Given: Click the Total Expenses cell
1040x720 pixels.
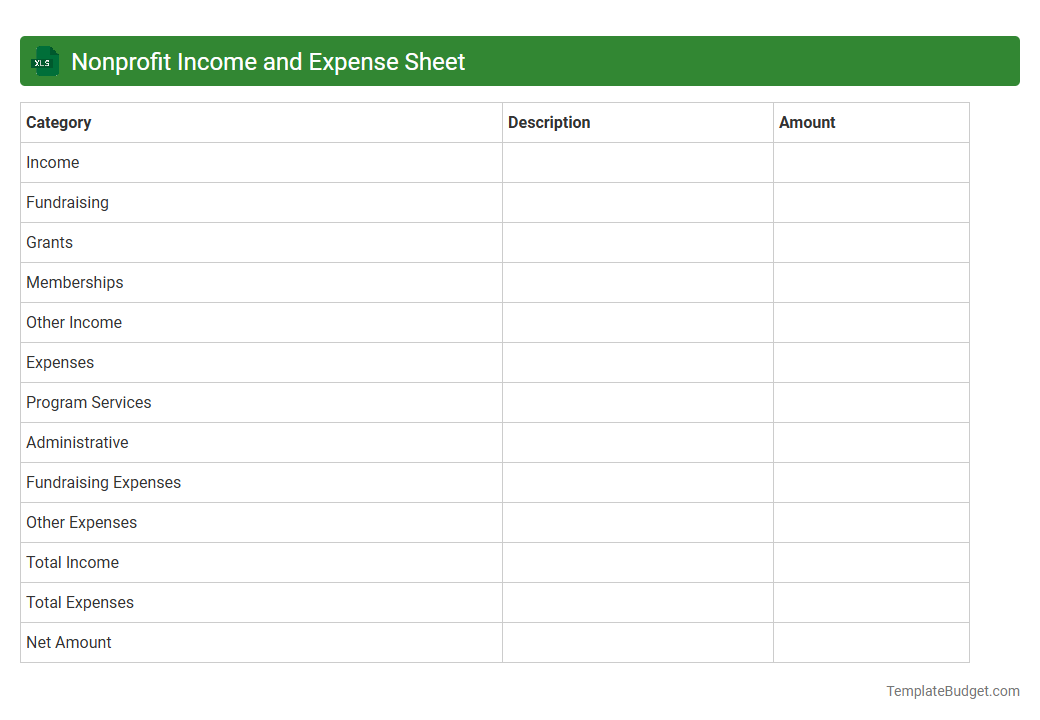Looking at the screenshot, I should click(x=80, y=602).
